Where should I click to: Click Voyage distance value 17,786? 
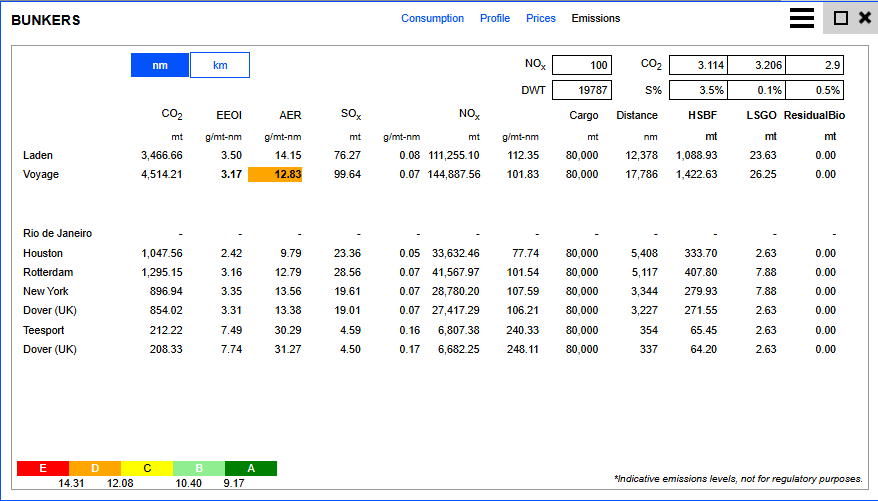point(641,174)
